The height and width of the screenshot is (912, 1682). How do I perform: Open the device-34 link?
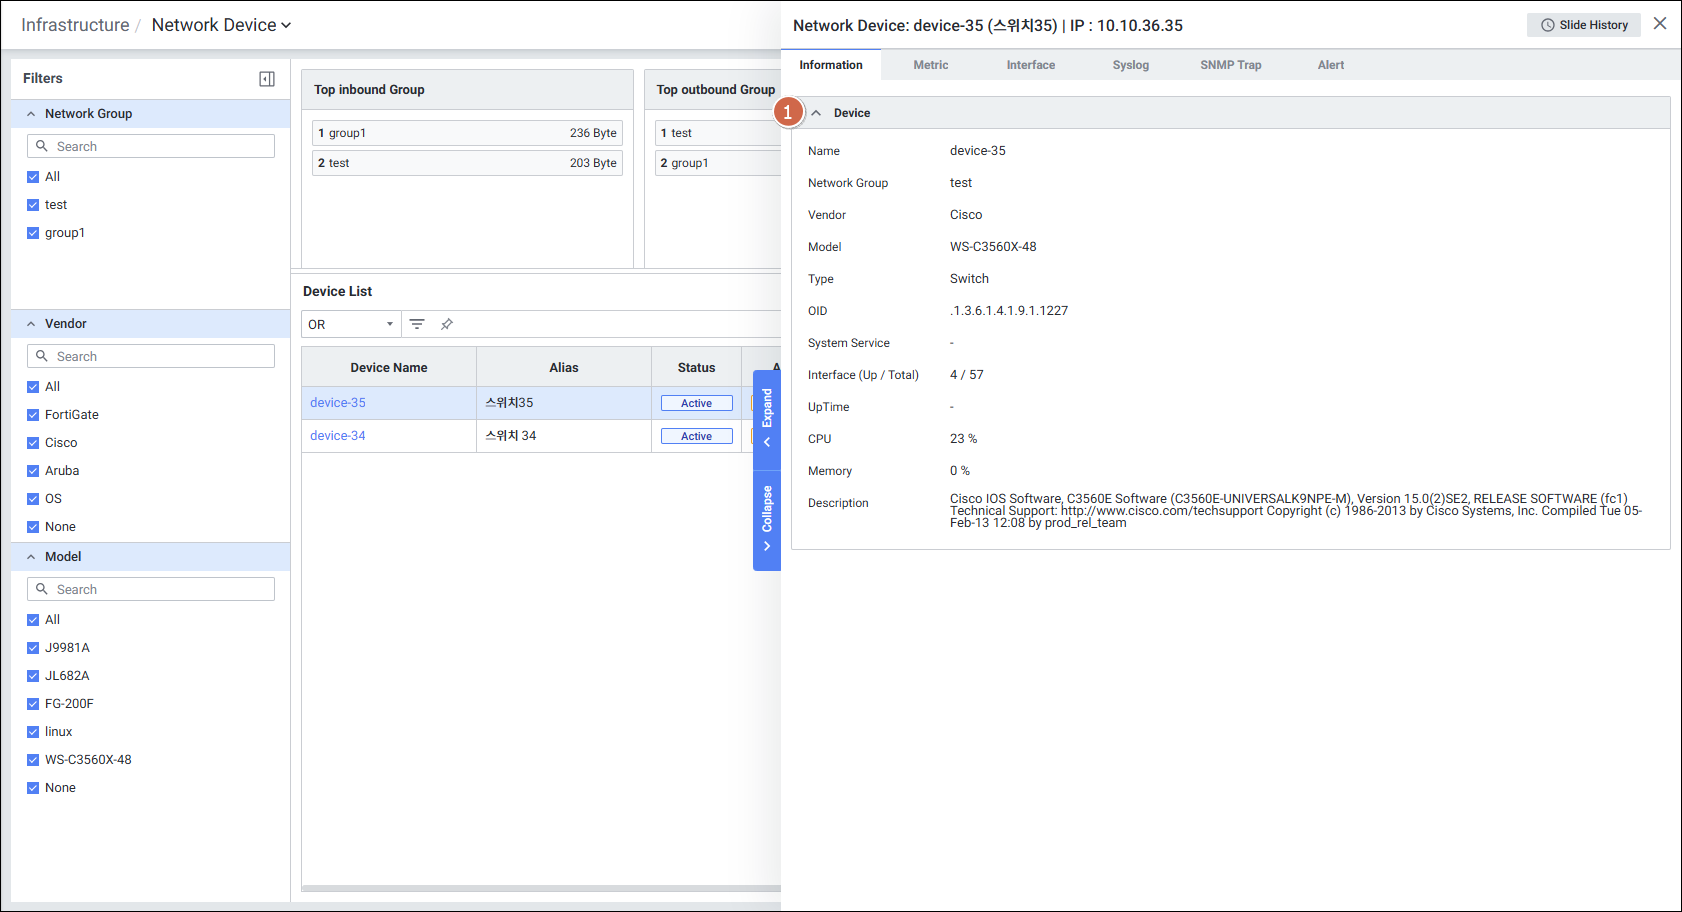338,436
